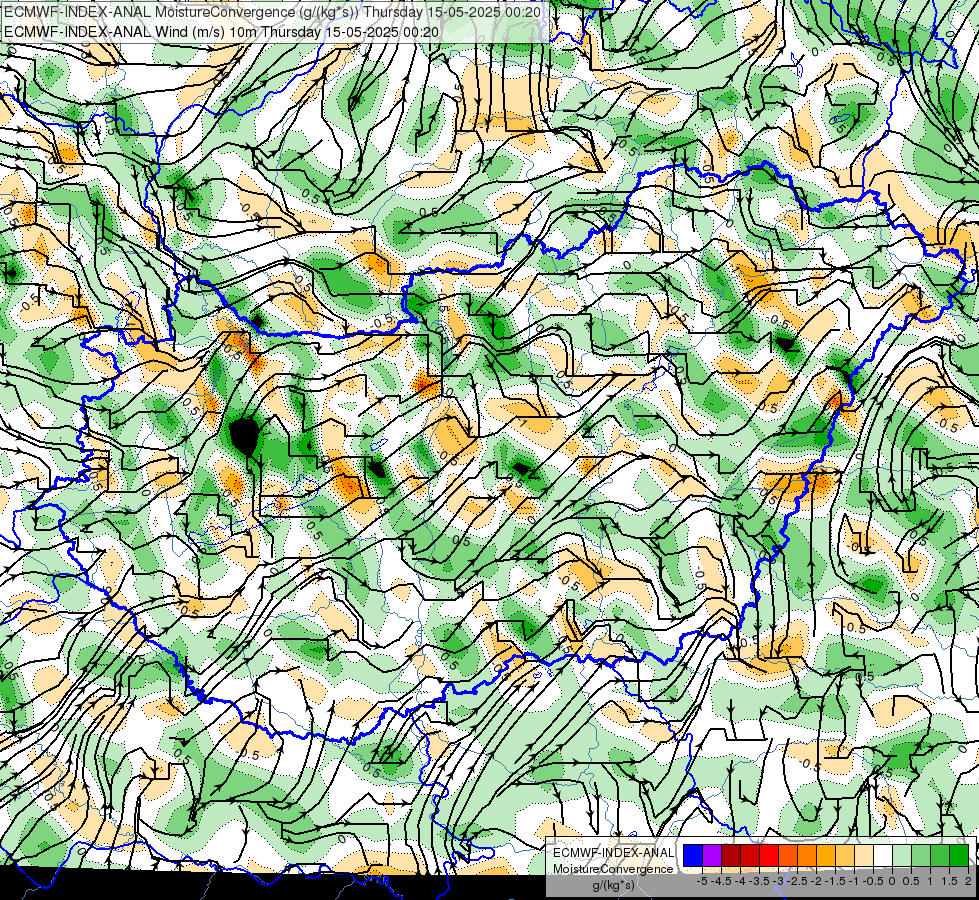Click the palest green swatch between 0 and 0.5

[902, 855]
